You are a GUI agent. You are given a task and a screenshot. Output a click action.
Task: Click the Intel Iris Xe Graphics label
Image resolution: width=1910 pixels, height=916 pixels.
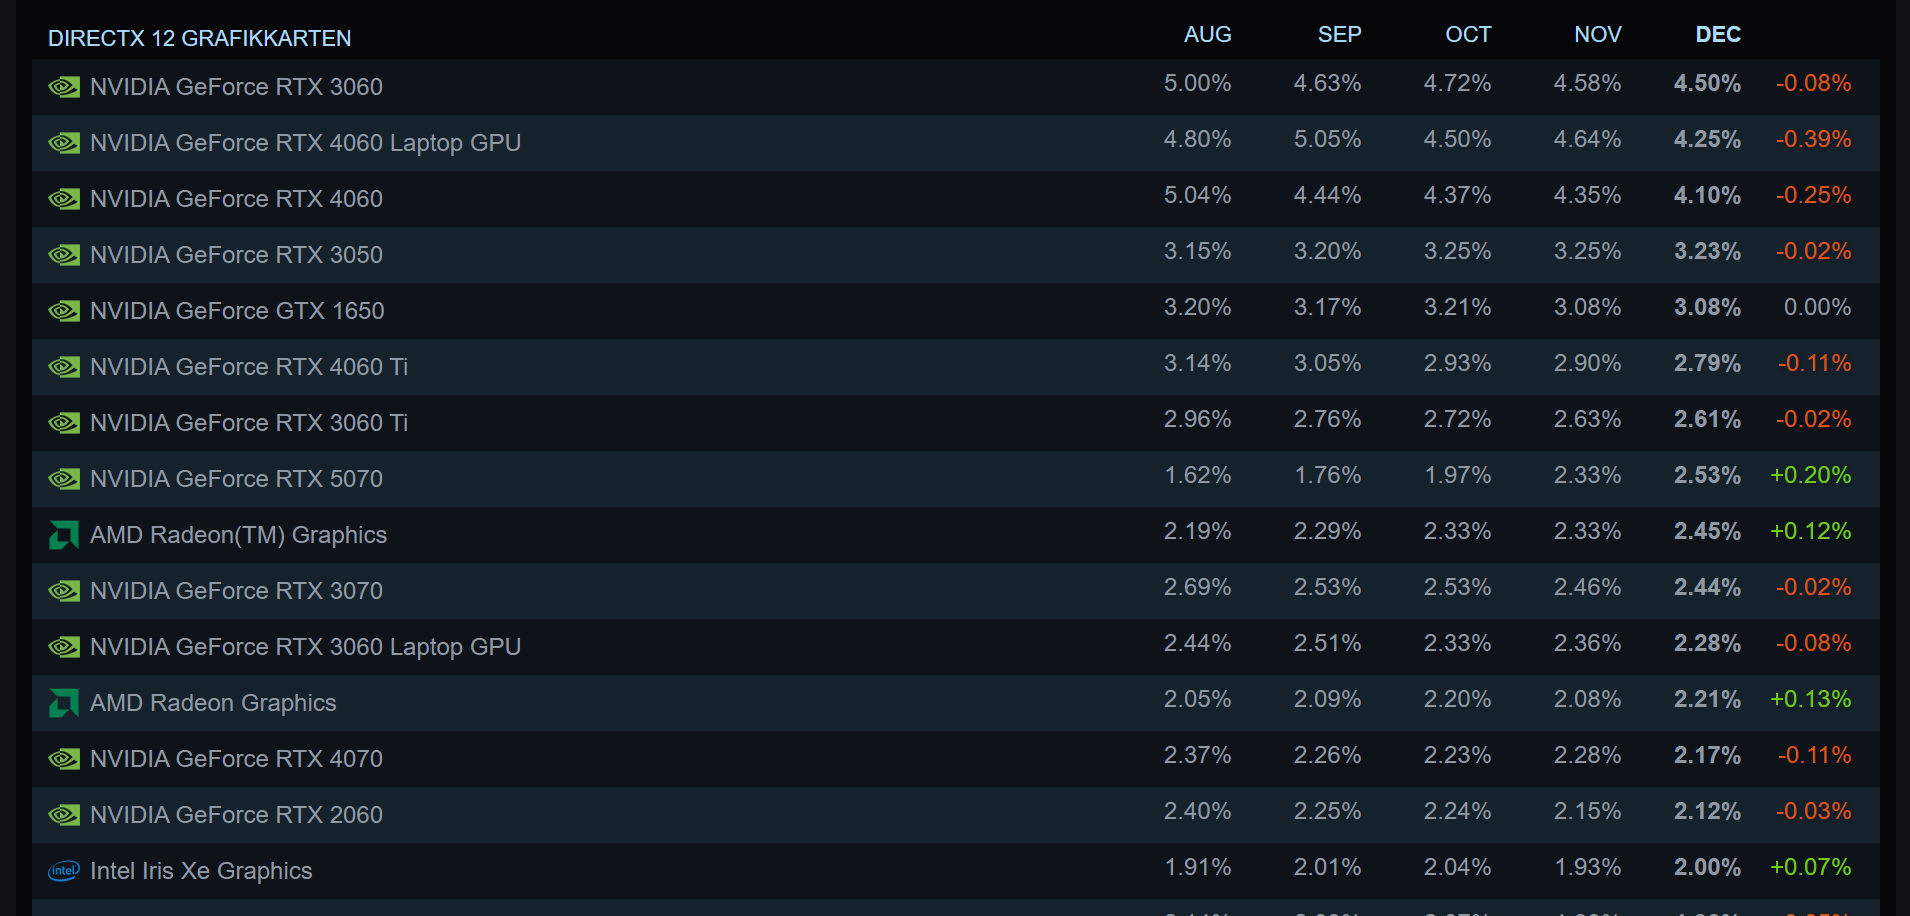[201, 871]
